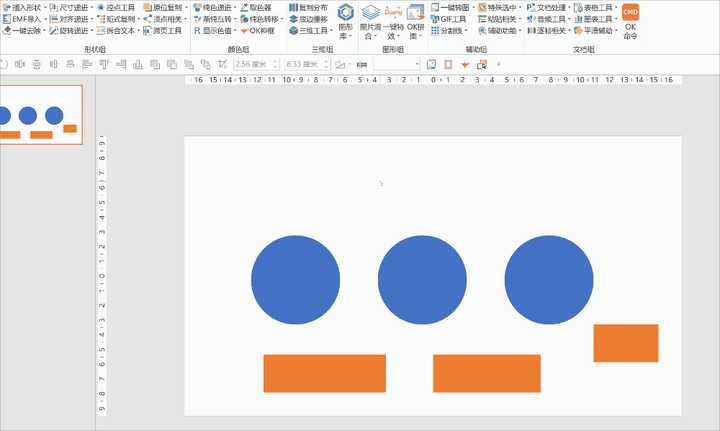Open the 图形库 shape library
Viewport: 720px width, 431px height.
(345, 21)
